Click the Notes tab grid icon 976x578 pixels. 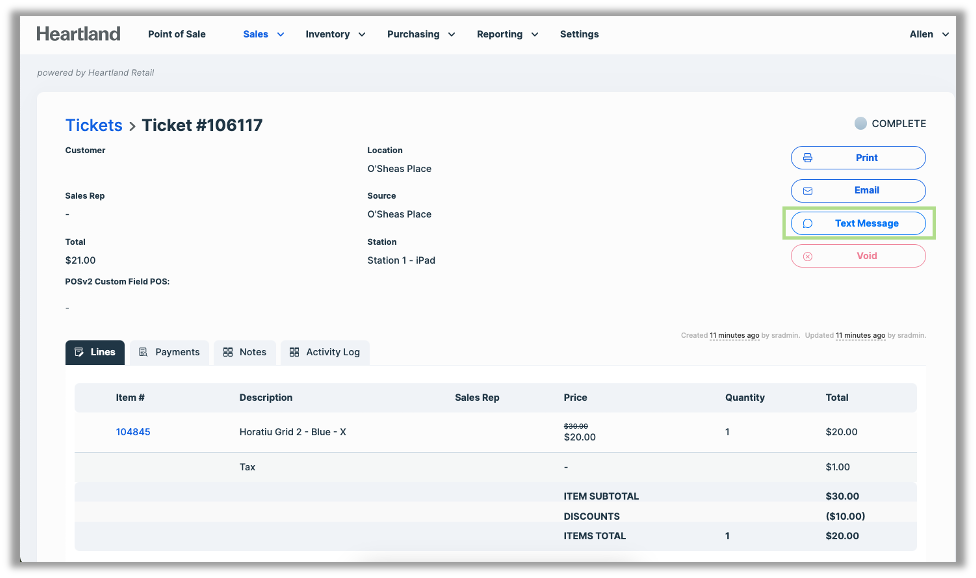228,352
